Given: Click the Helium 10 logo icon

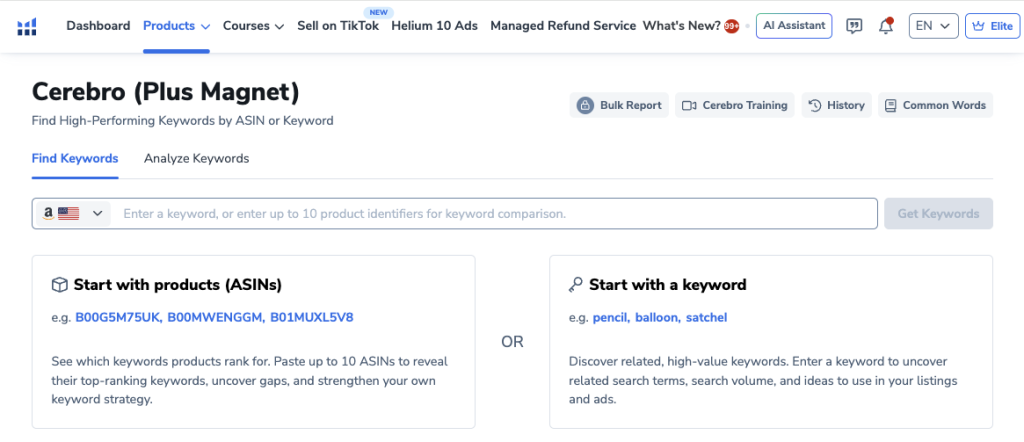Looking at the screenshot, I should pos(27,26).
